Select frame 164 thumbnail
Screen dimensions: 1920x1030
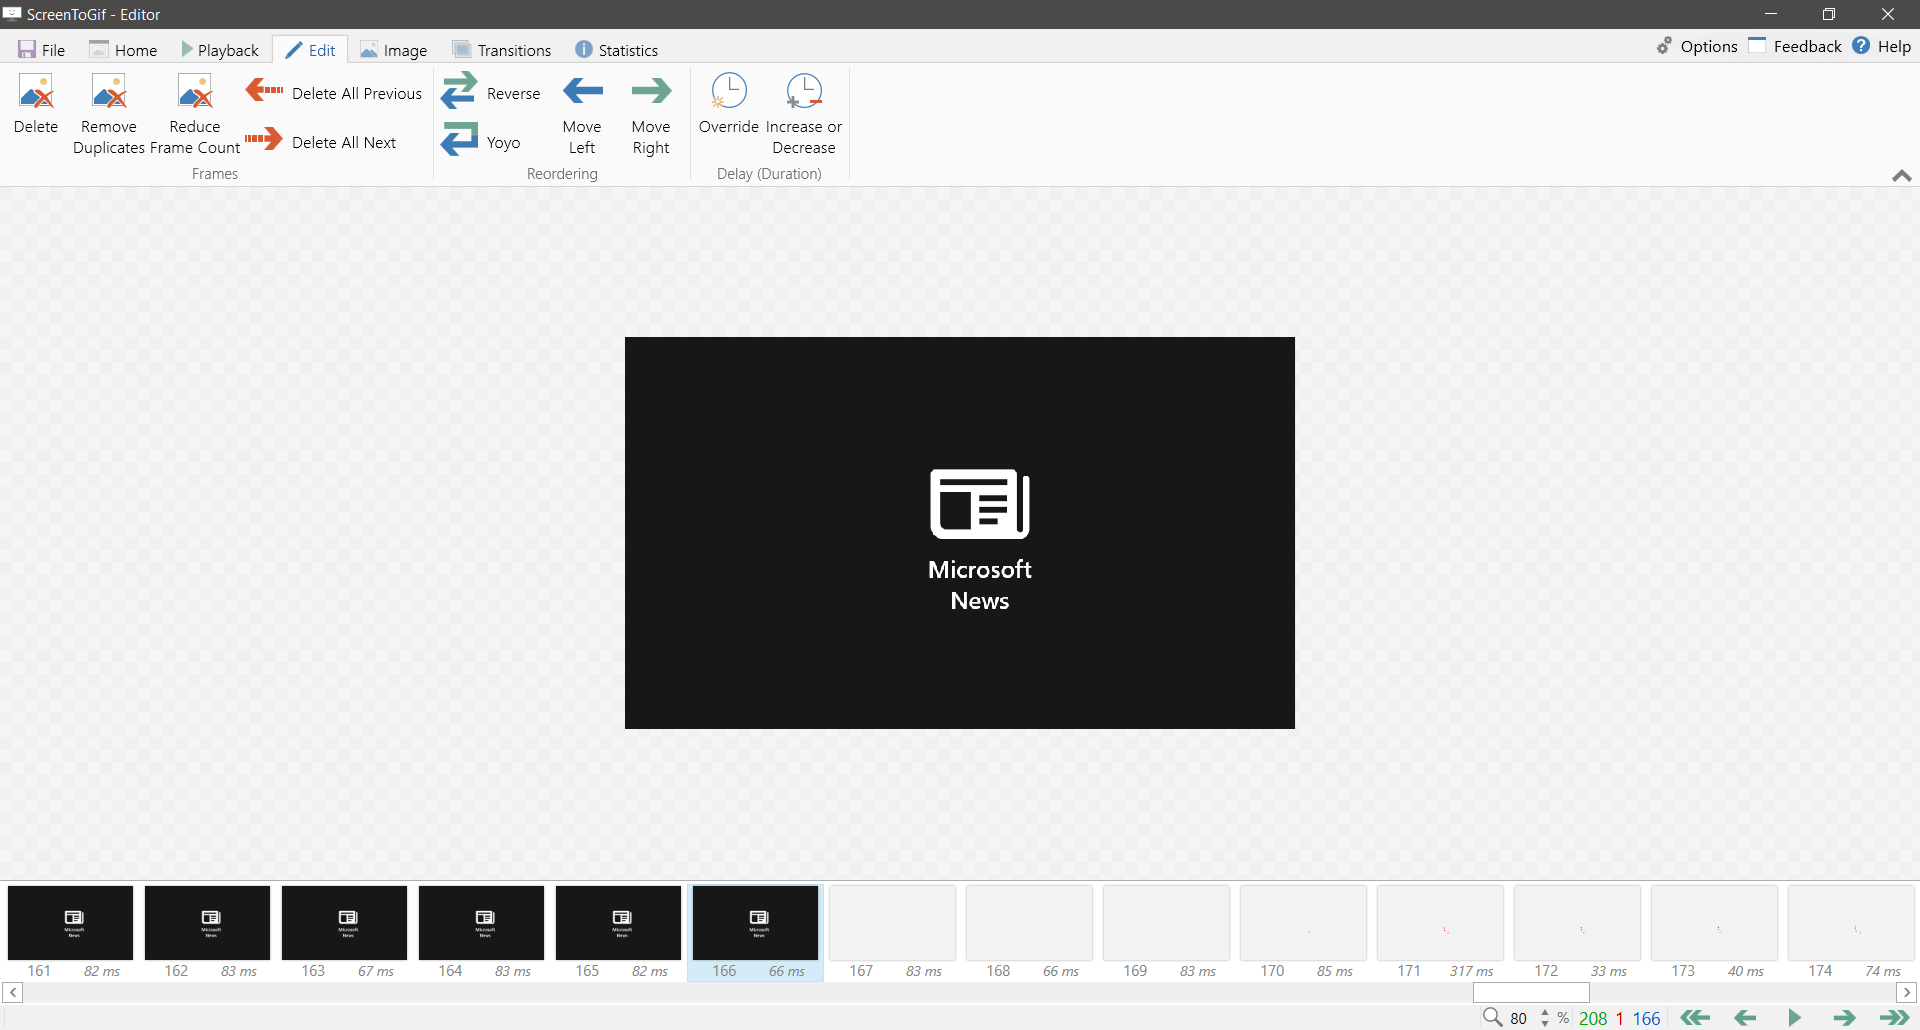coord(481,932)
